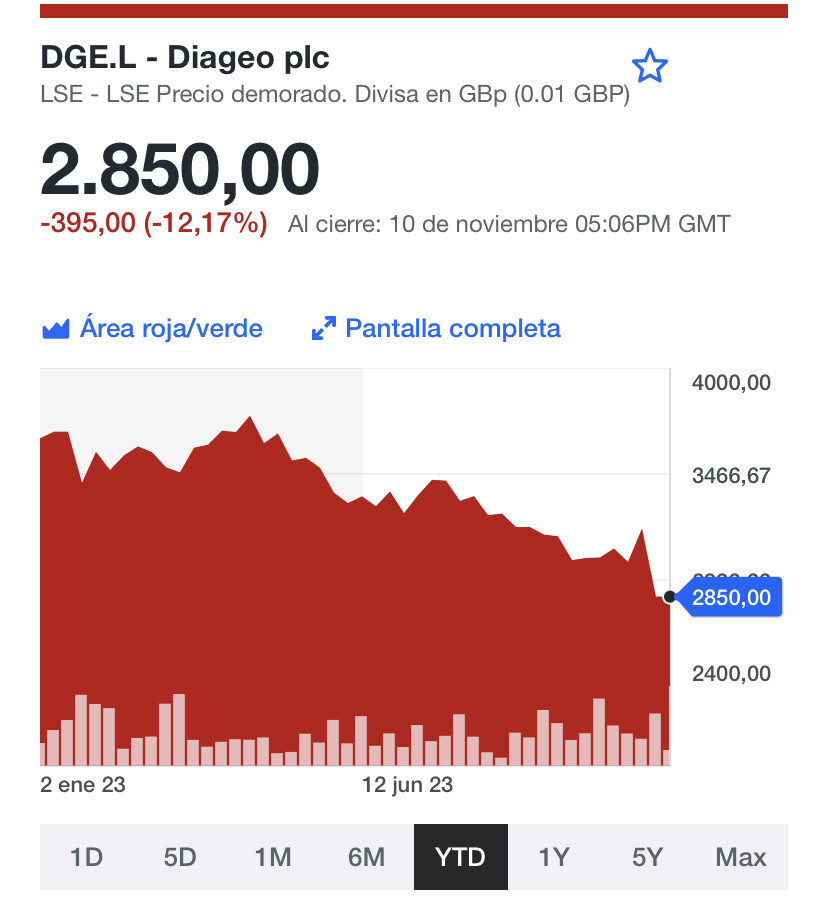Viewport: 828px width, 919px height.
Task: Click the DGE.L - Diageo plc title
Action: pyautogui.click(x=185, y=58)
